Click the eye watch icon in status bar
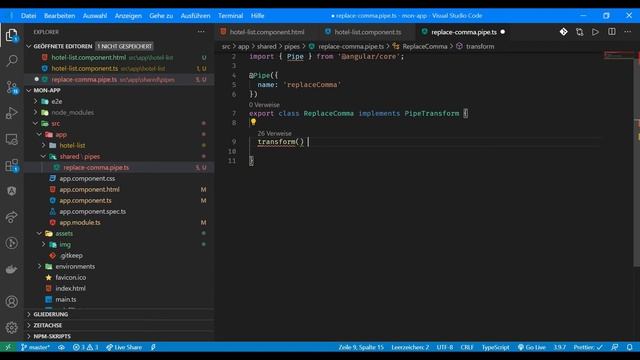 [61, 347]
